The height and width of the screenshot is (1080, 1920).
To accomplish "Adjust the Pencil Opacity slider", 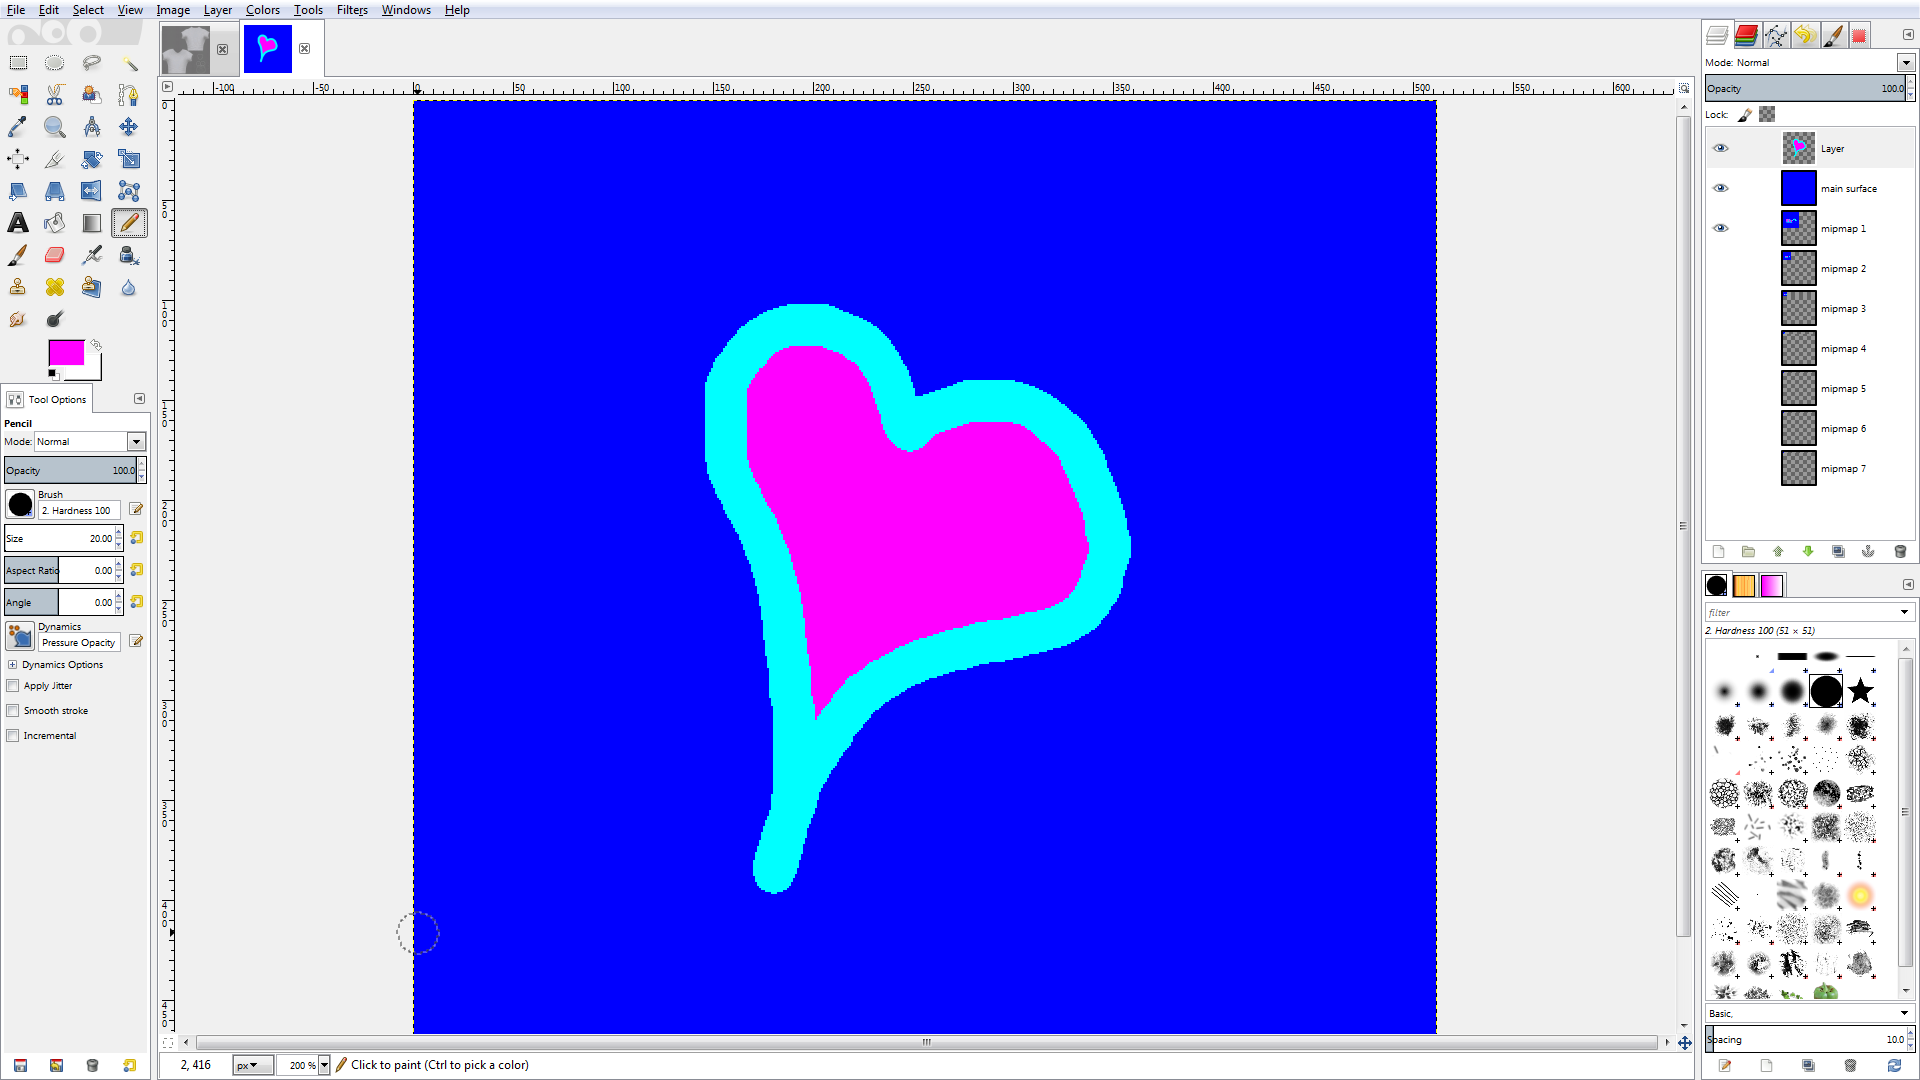I will pos(70,471).
